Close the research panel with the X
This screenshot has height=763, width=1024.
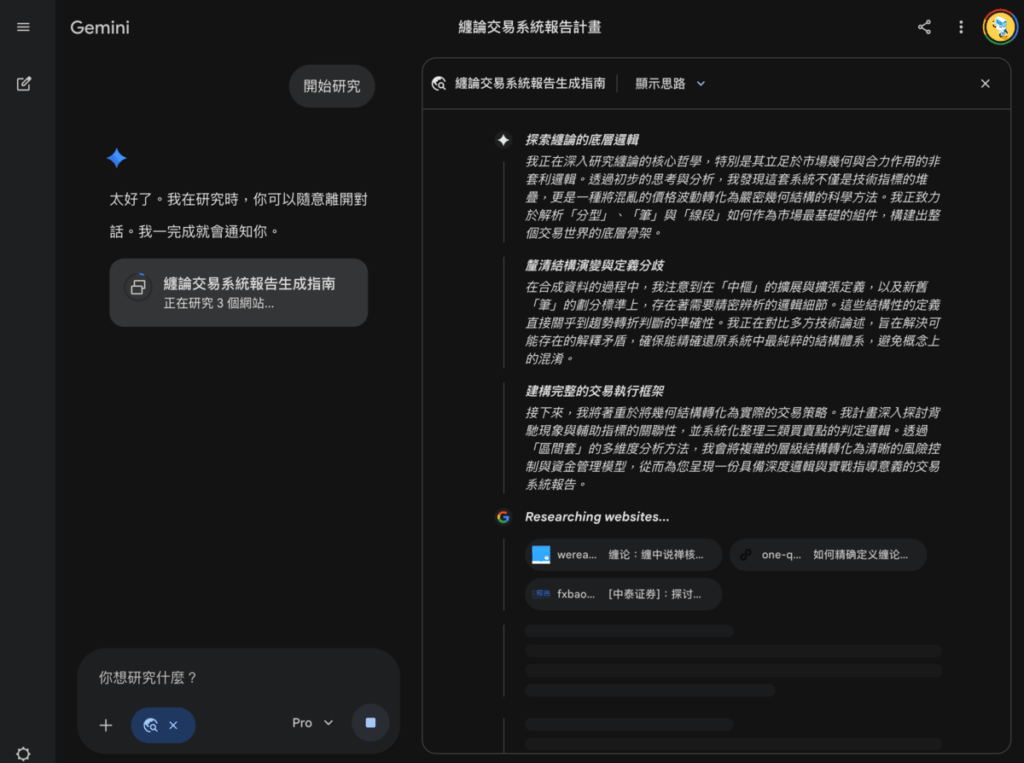click(x=985, y=84)
